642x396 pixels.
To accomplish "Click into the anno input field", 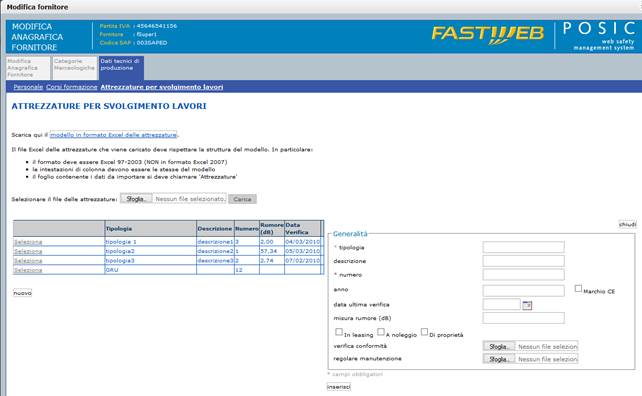I will tap(523, 291).
